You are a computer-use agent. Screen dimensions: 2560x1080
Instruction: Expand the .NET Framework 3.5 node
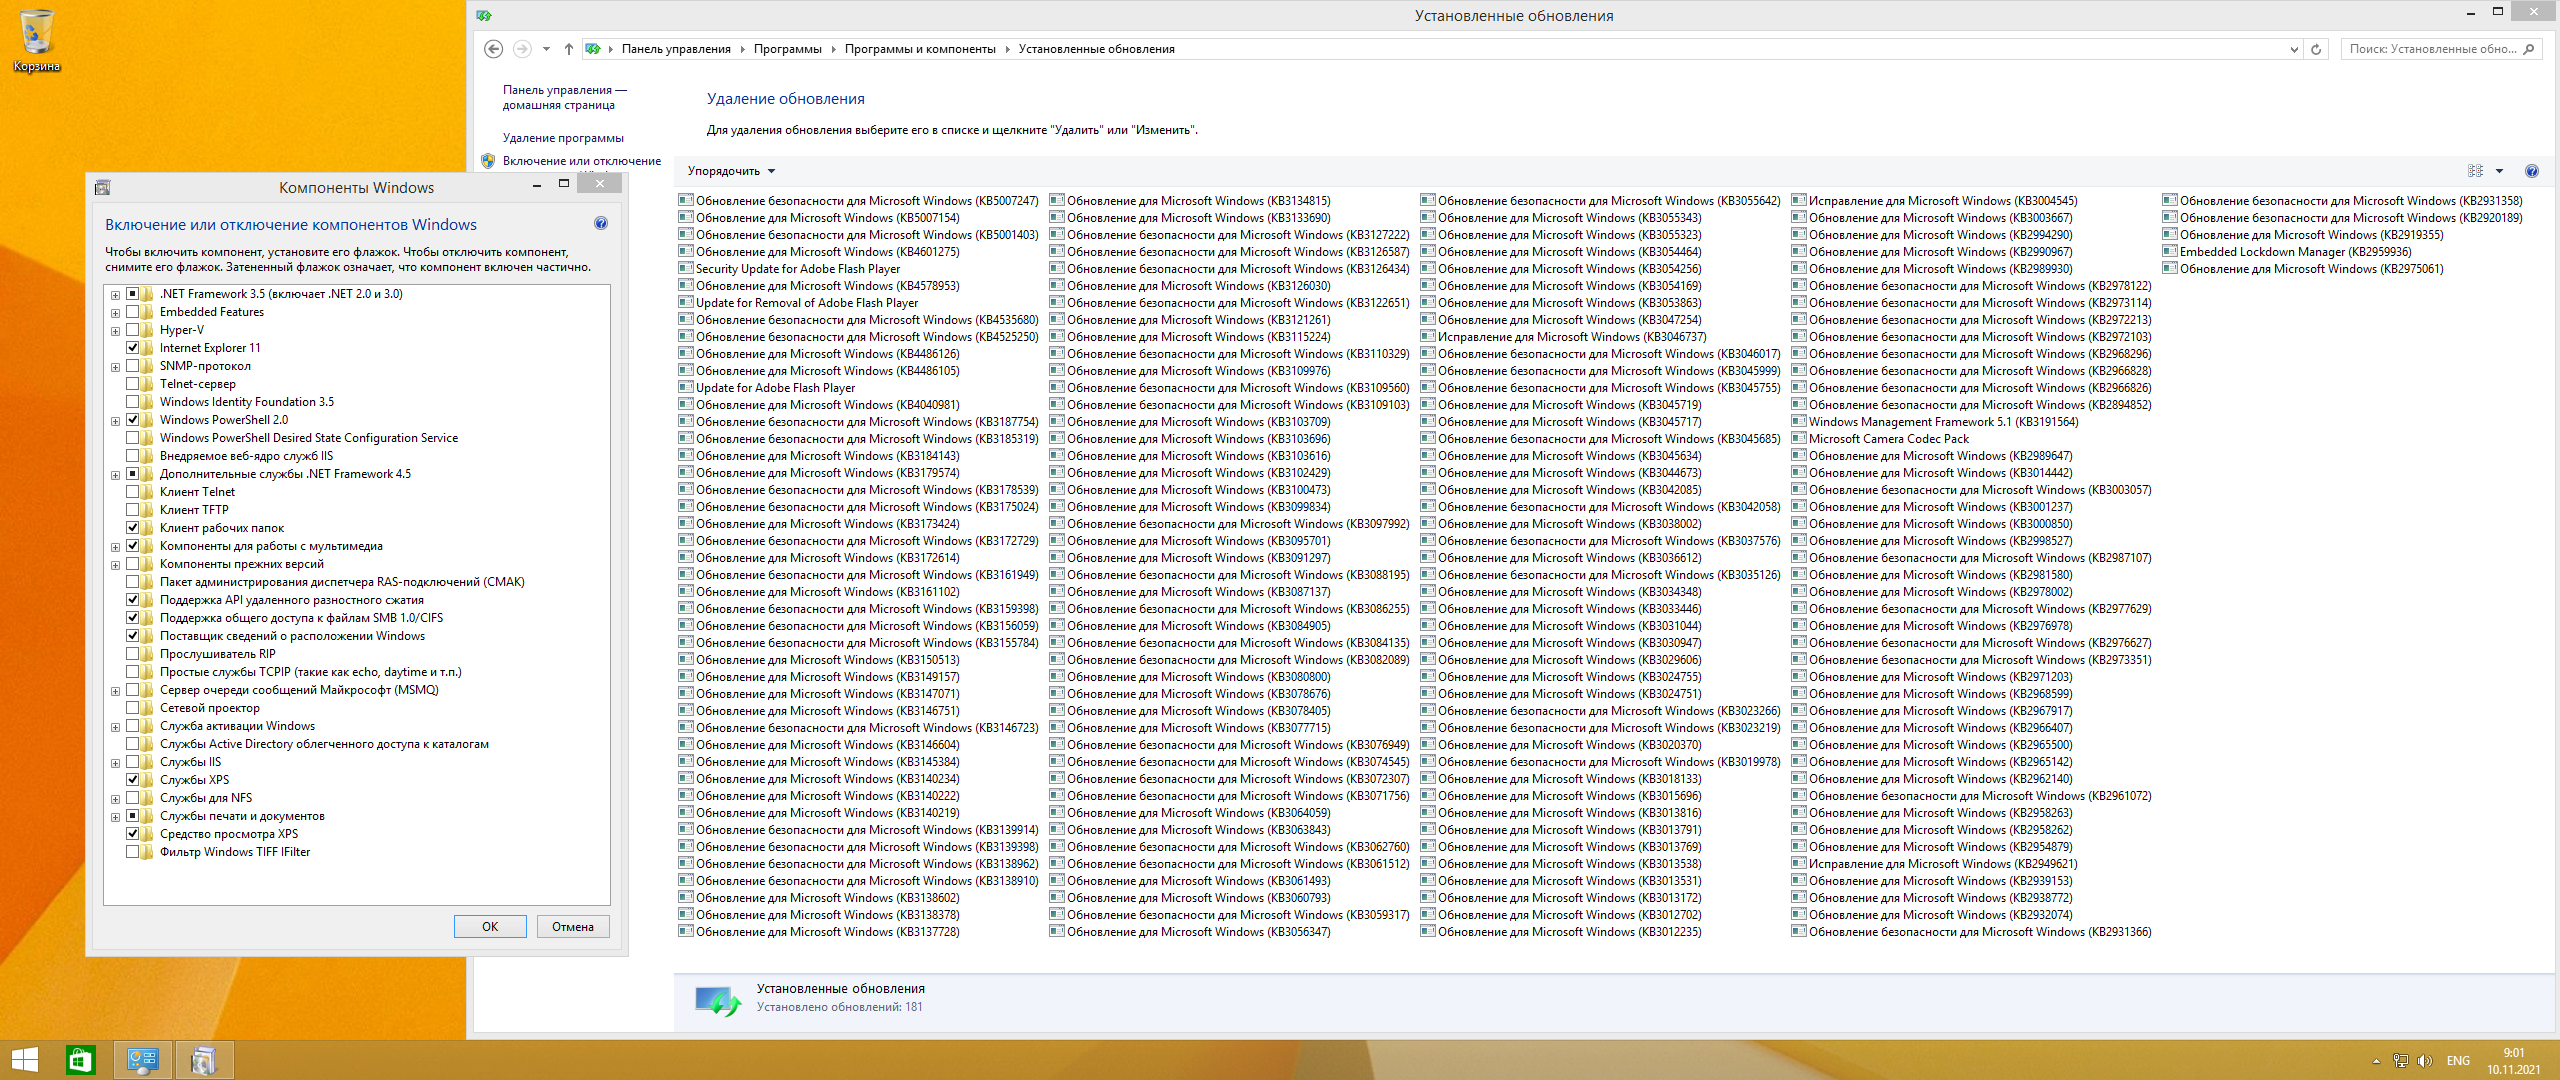pyautogui.click(x=116, y=295)
